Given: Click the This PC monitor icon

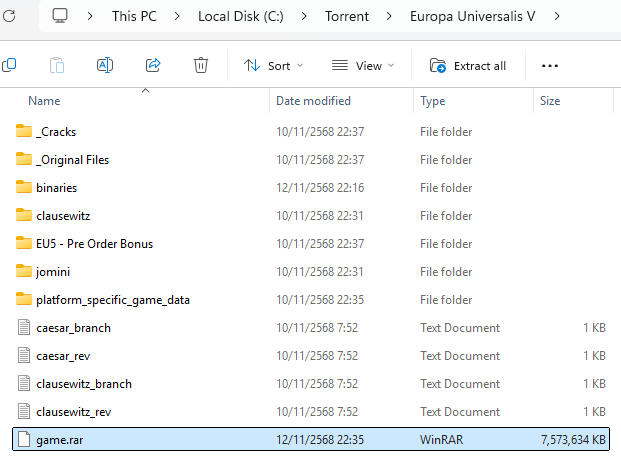Looking at the screenshot, I should click(60, 16).
